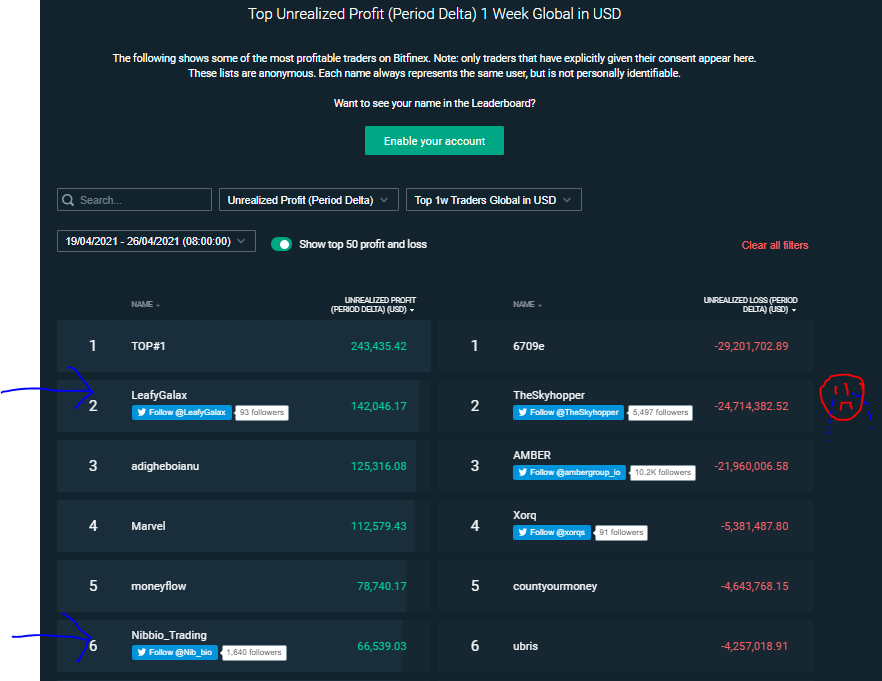882x681 pixels.
Task: Click the loss value -21,960,006.58
Action: pyautogui.click(x=752, y=466)
